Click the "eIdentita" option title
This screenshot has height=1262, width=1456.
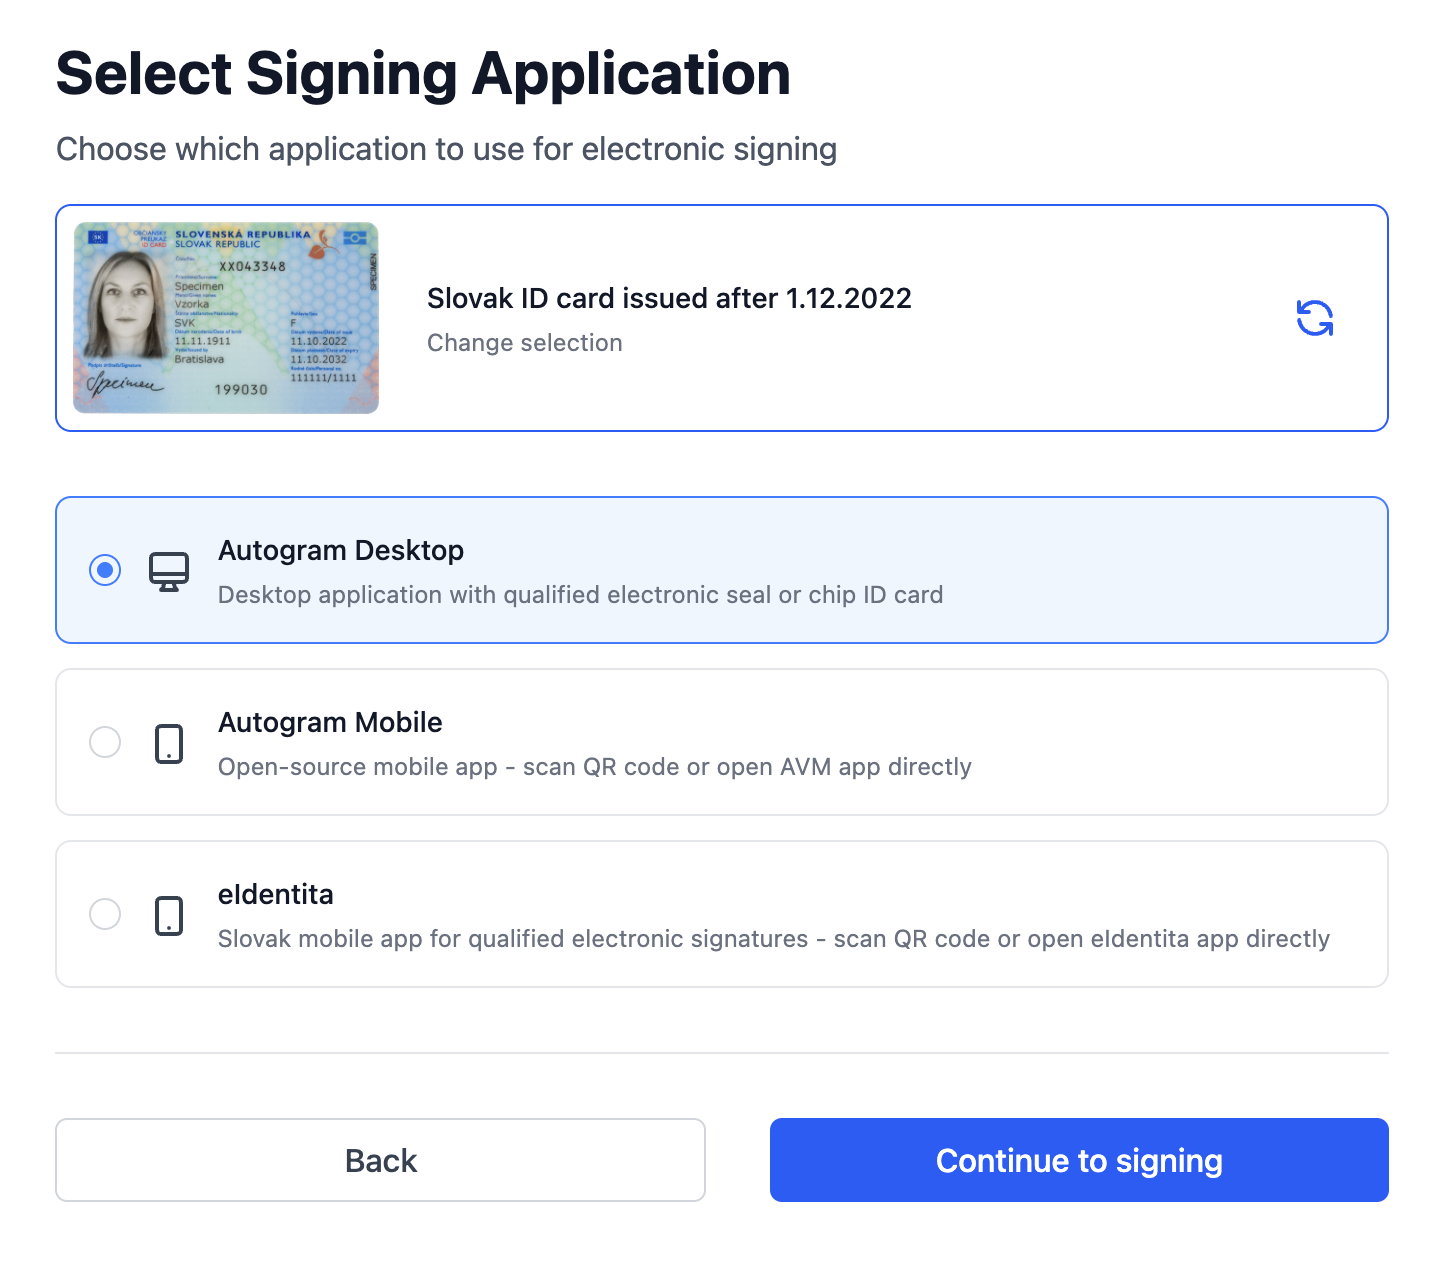coord(276,895)
